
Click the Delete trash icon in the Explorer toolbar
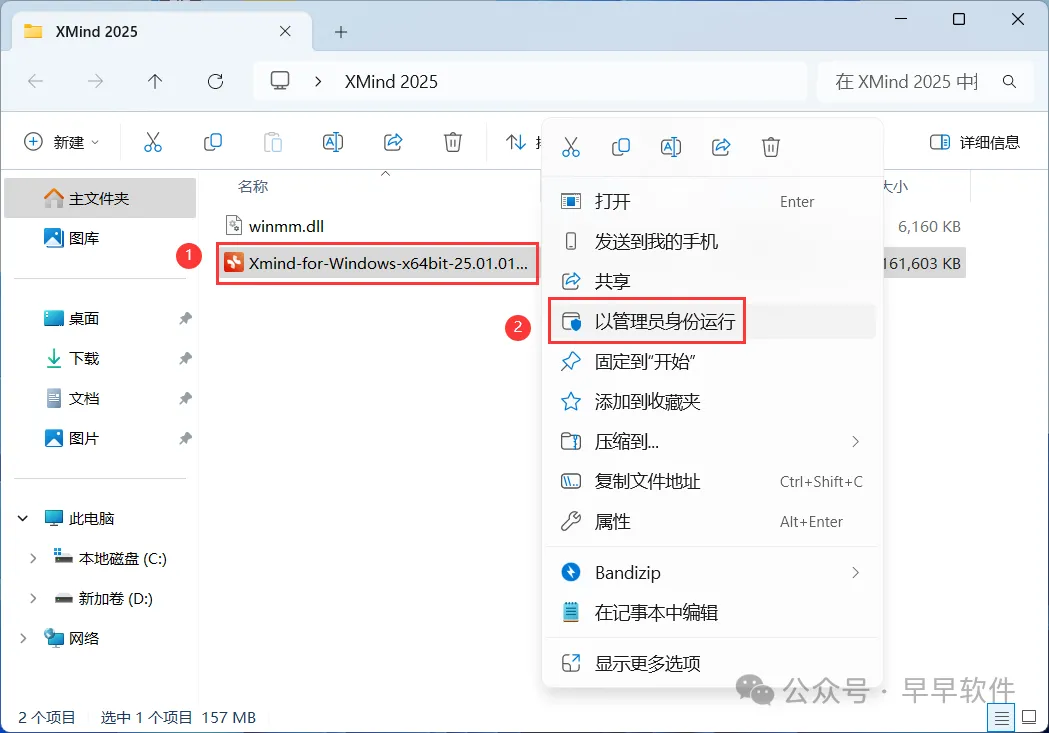(453, 142)
